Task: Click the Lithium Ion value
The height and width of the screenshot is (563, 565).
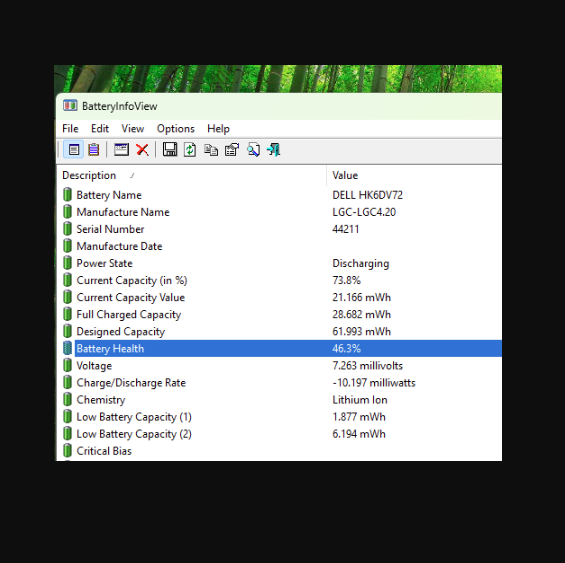Action: tap(360, 399)
